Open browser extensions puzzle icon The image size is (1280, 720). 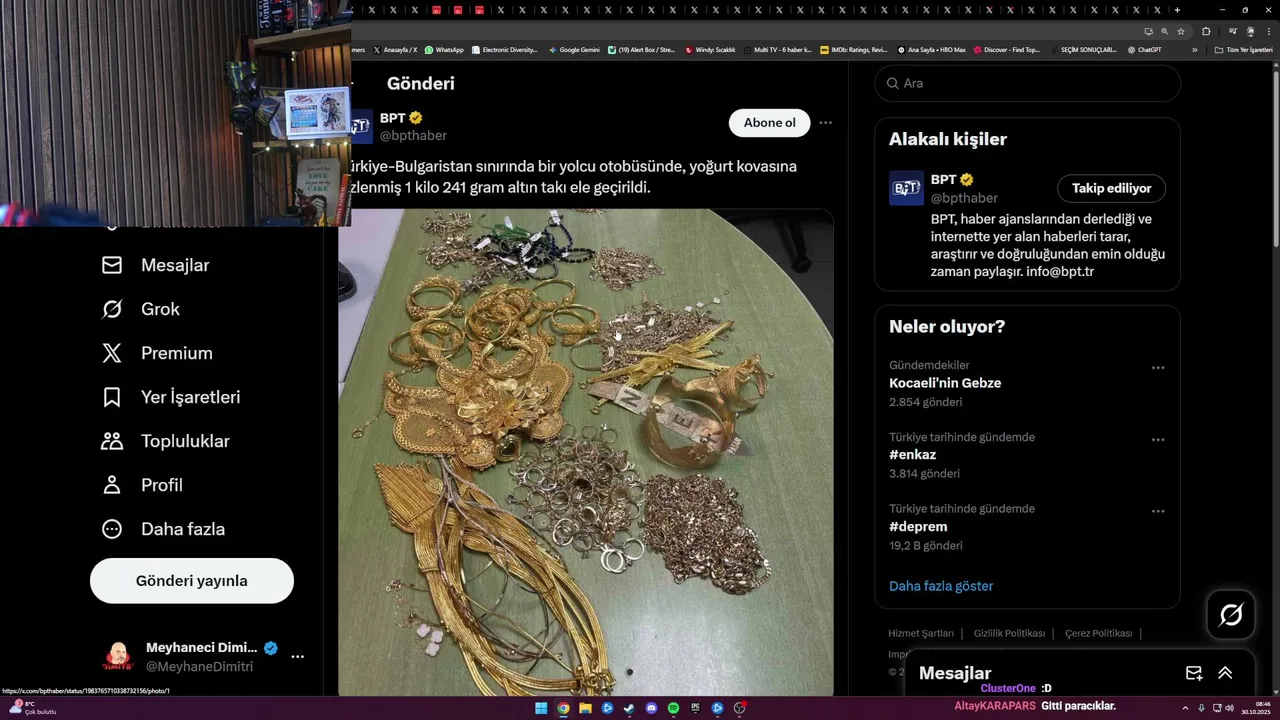point(1206,31)
